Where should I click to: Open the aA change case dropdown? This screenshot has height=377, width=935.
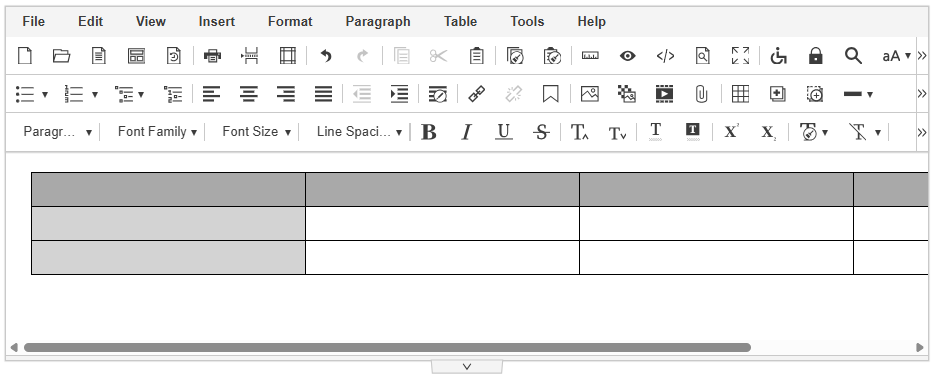[897, 56]
